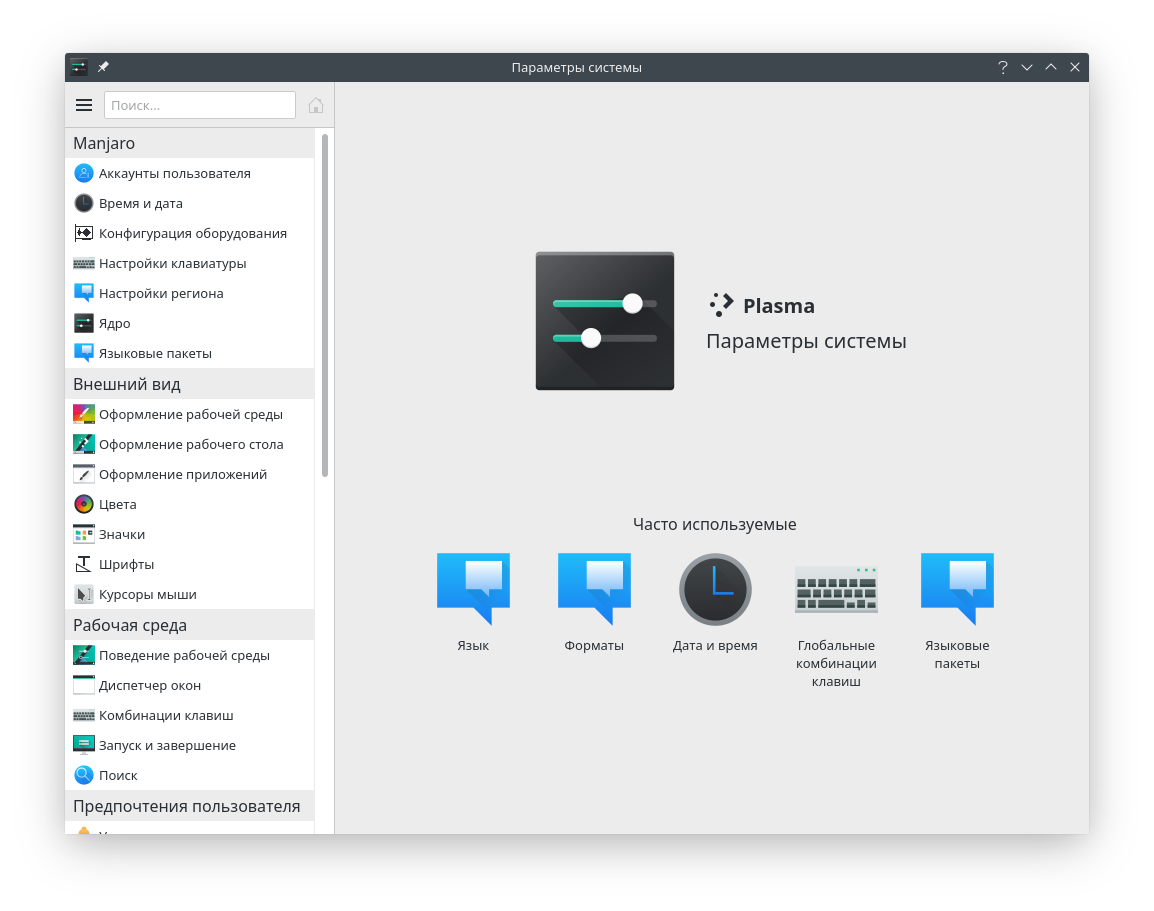
Task: Open the "Ядро" kernel settings
Action: point(112,323)
